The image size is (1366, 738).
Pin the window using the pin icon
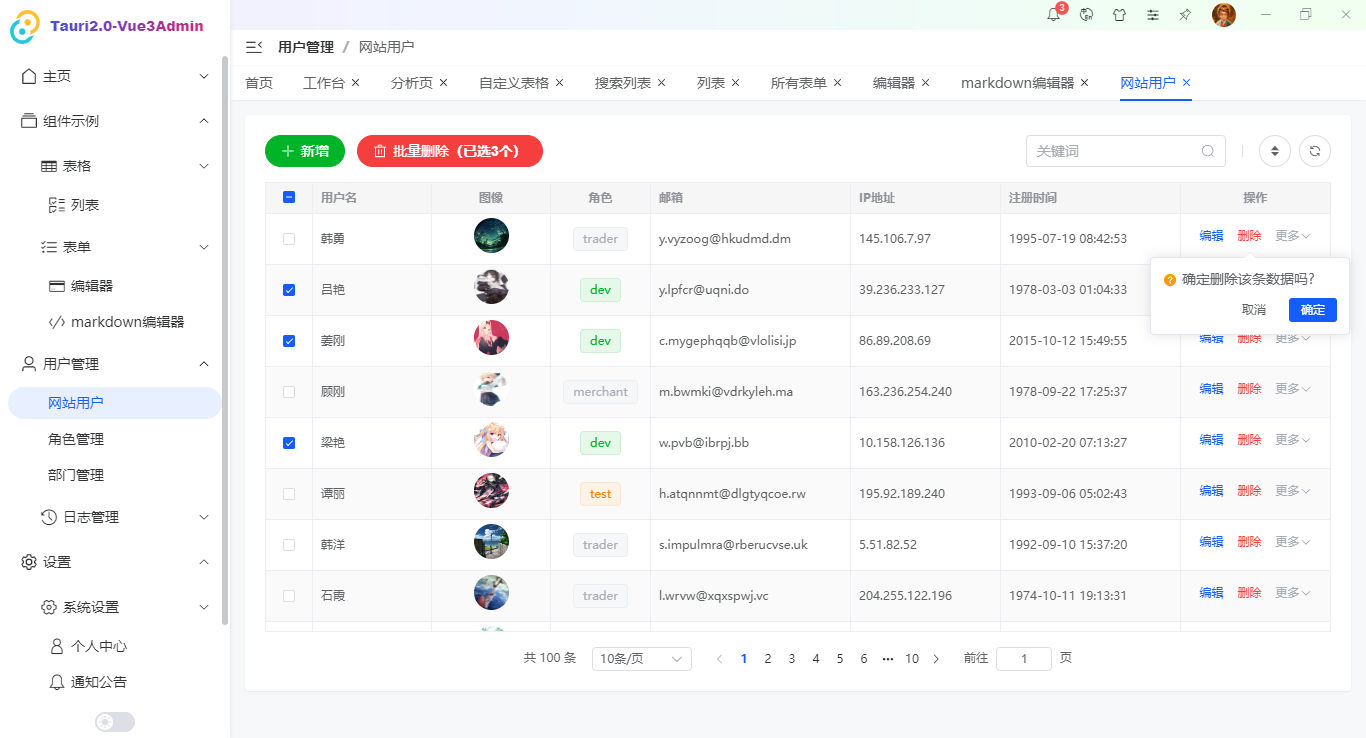[1185, 15]
